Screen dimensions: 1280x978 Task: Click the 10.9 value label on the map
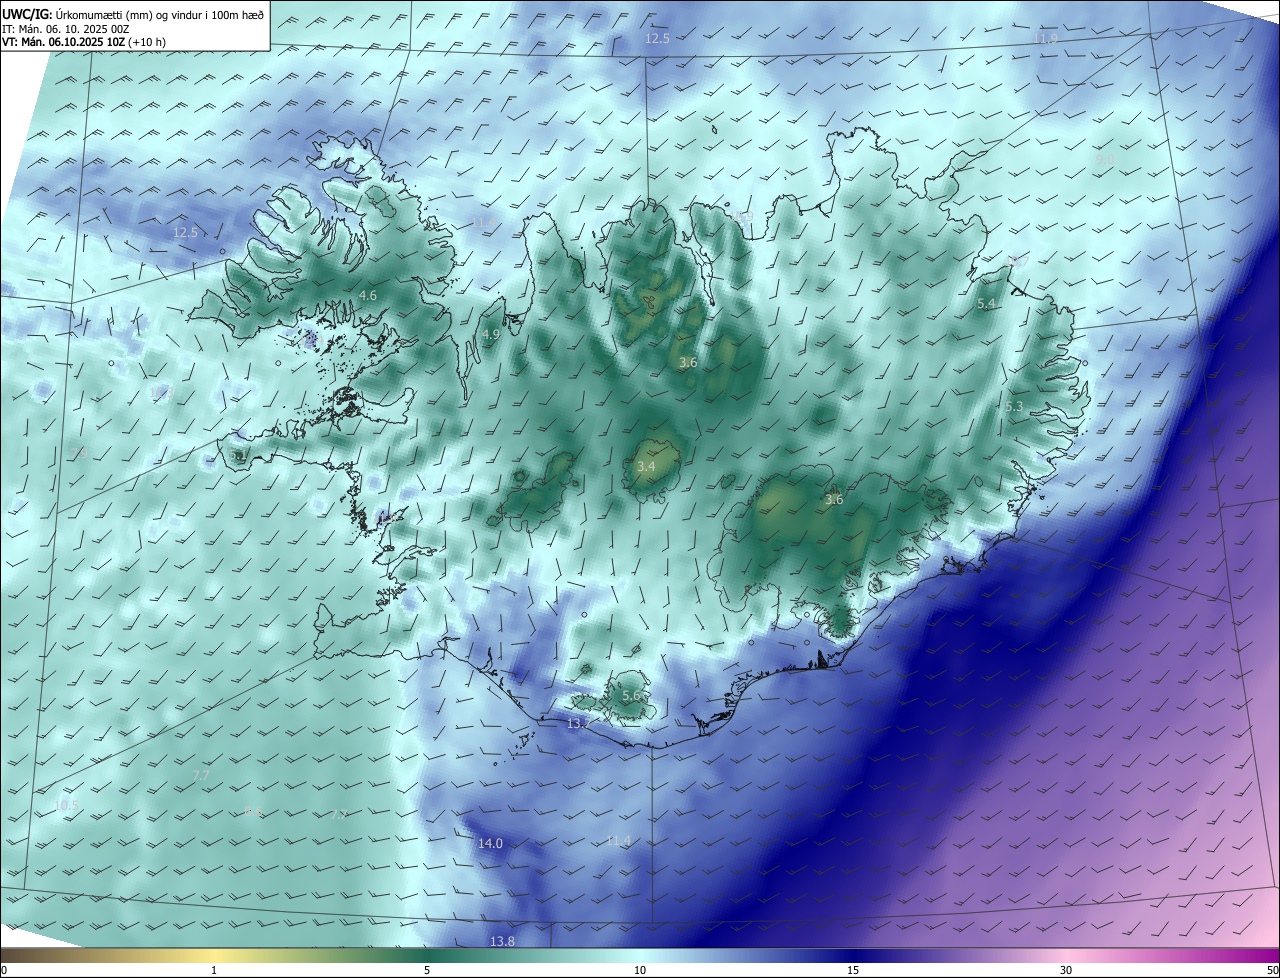(741, 217)
